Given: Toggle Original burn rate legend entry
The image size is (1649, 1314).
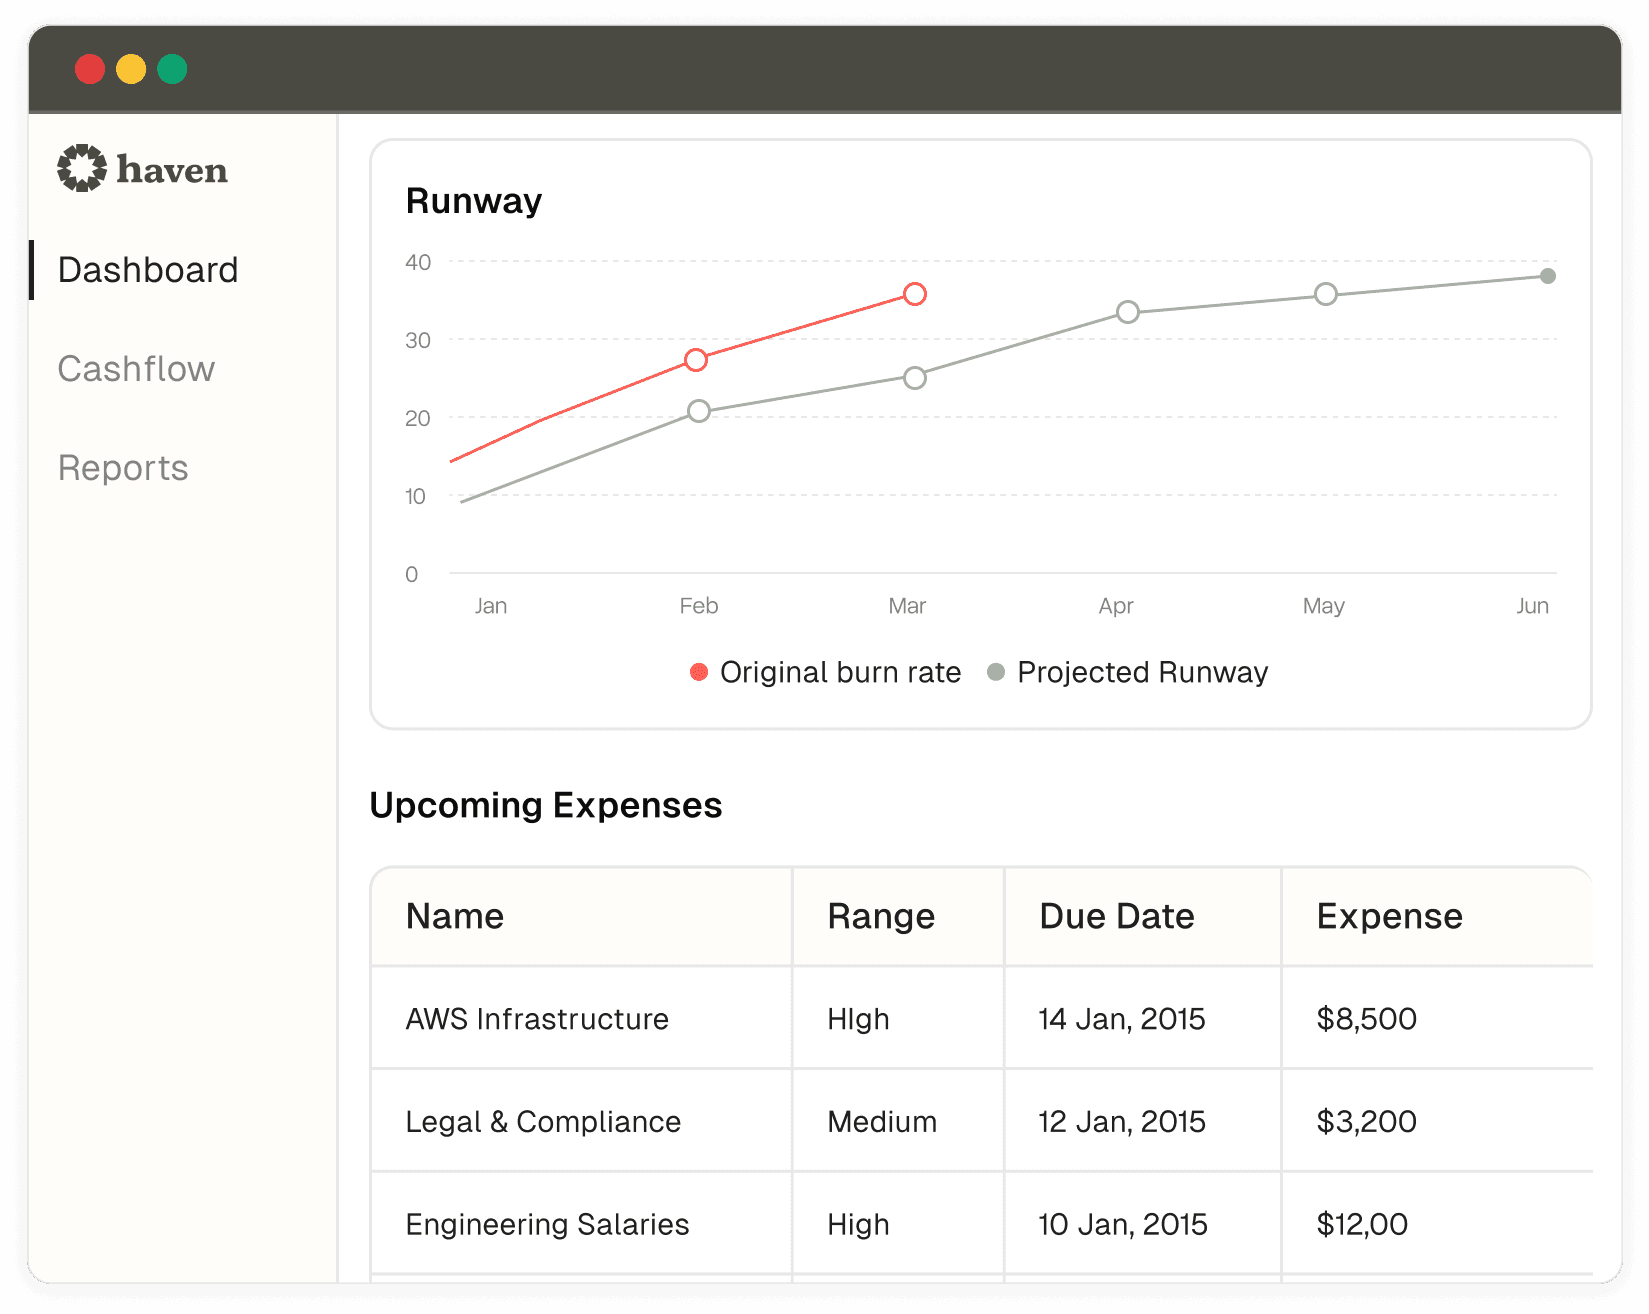Looking at the screenshot, I should click(839, 672).
